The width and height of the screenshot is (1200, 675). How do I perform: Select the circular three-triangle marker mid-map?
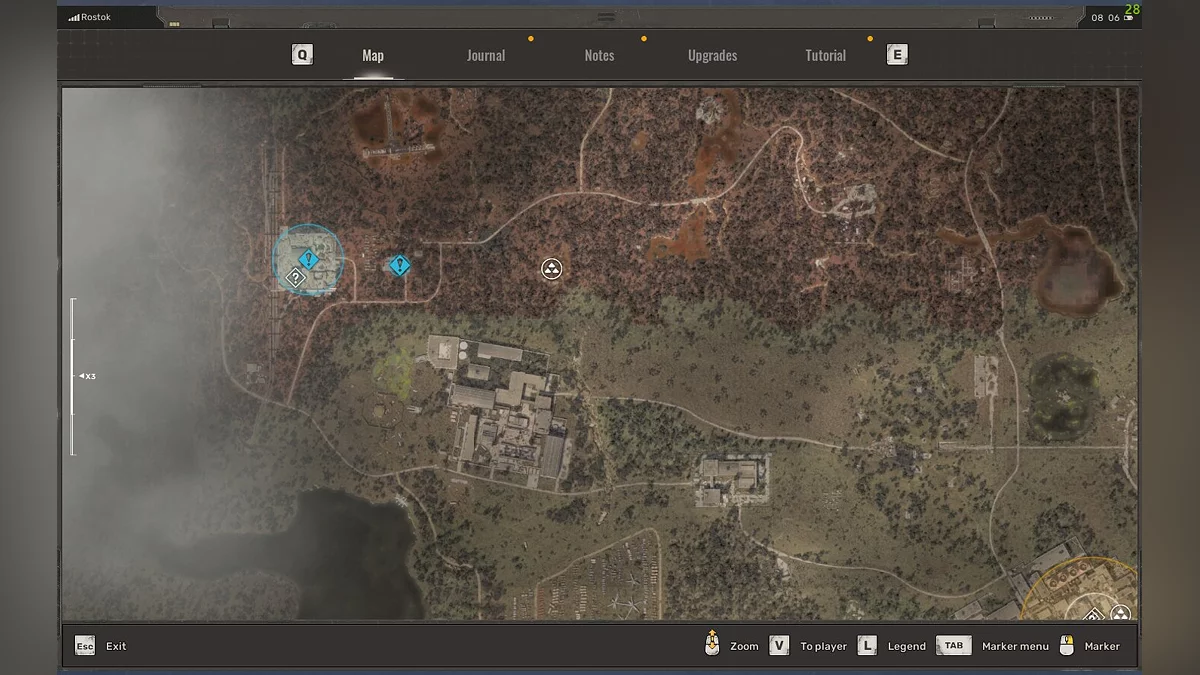tap(551, 268)
